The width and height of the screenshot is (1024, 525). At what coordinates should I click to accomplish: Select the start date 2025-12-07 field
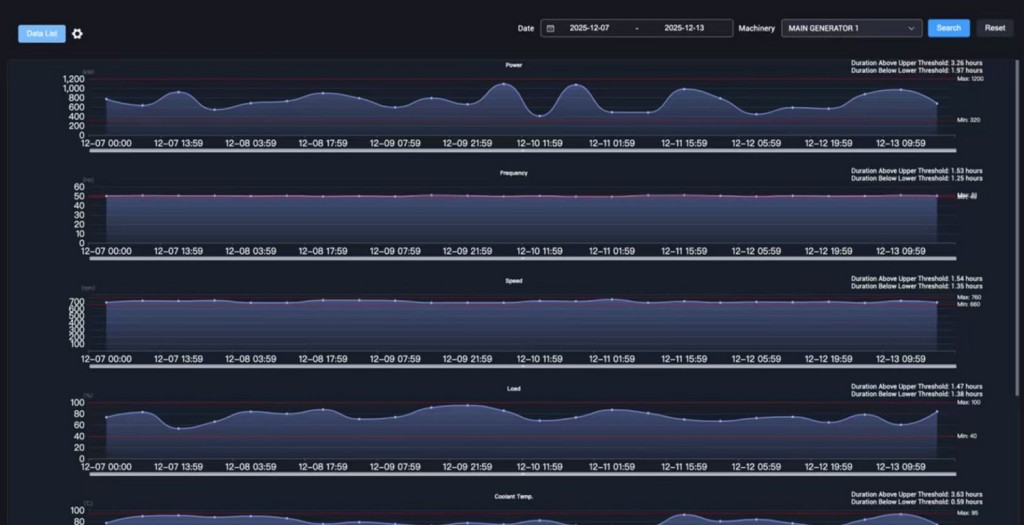pos(589,28)
